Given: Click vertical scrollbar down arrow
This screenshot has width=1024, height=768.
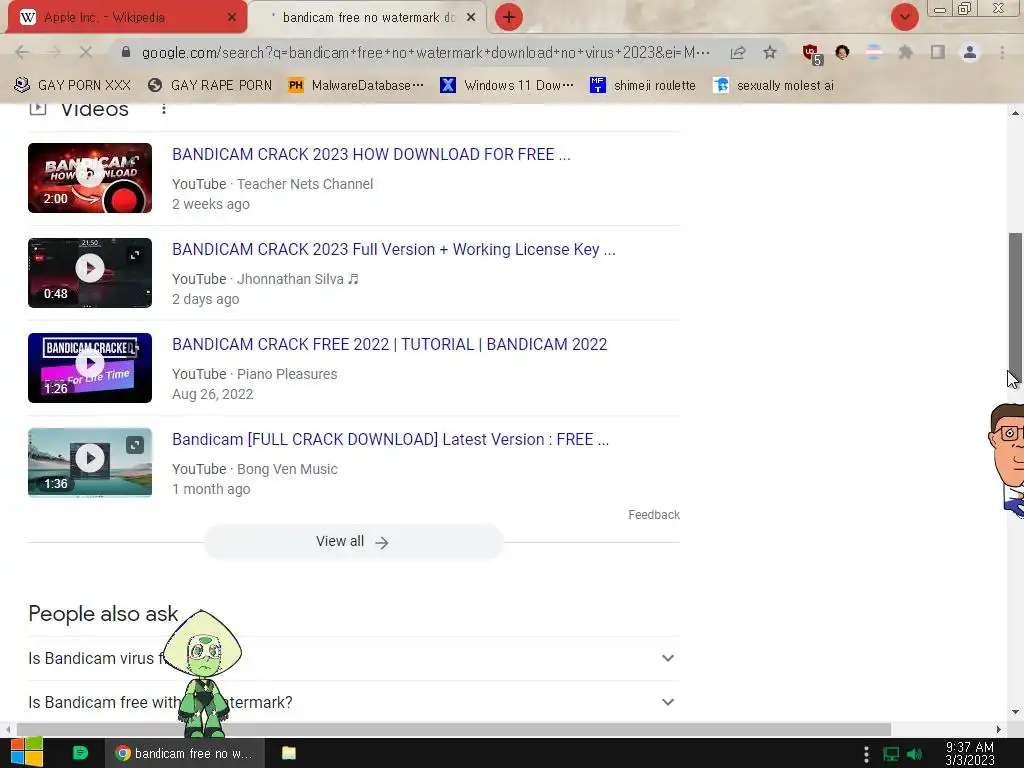Looking at the screenshot, I should (x=1015, y=712).
